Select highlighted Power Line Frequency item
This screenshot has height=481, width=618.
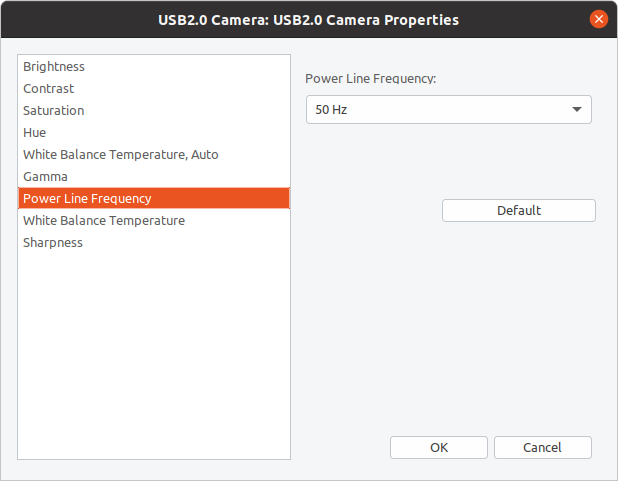tap(154, 198)
